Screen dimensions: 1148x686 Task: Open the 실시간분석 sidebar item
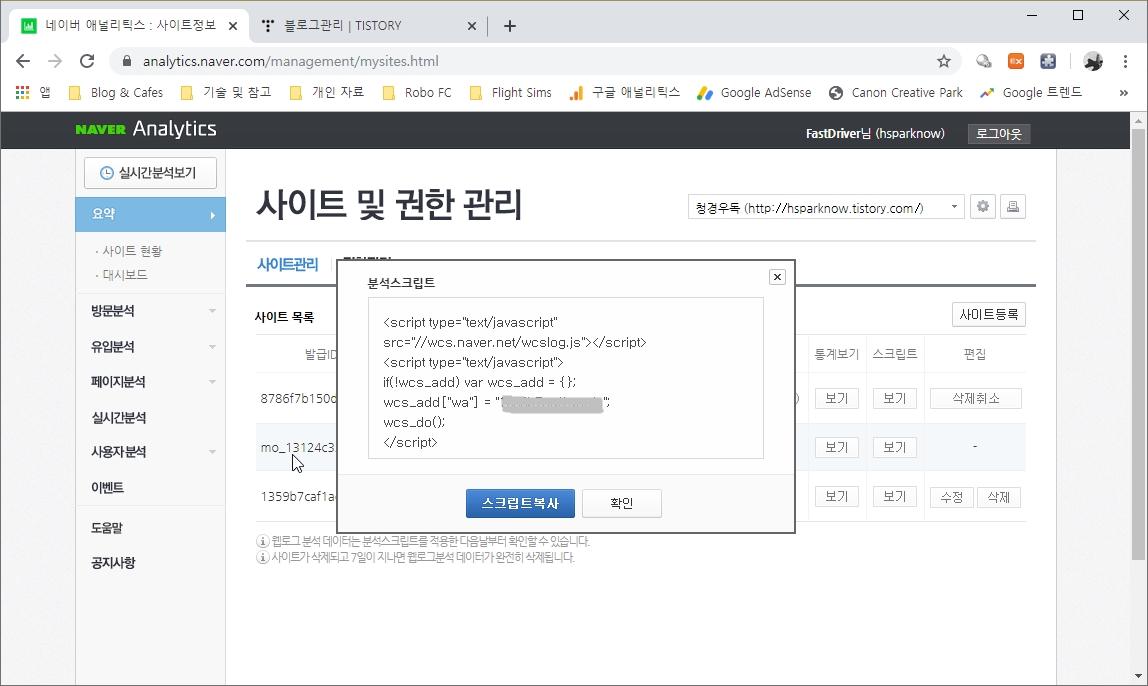(119, 417)
